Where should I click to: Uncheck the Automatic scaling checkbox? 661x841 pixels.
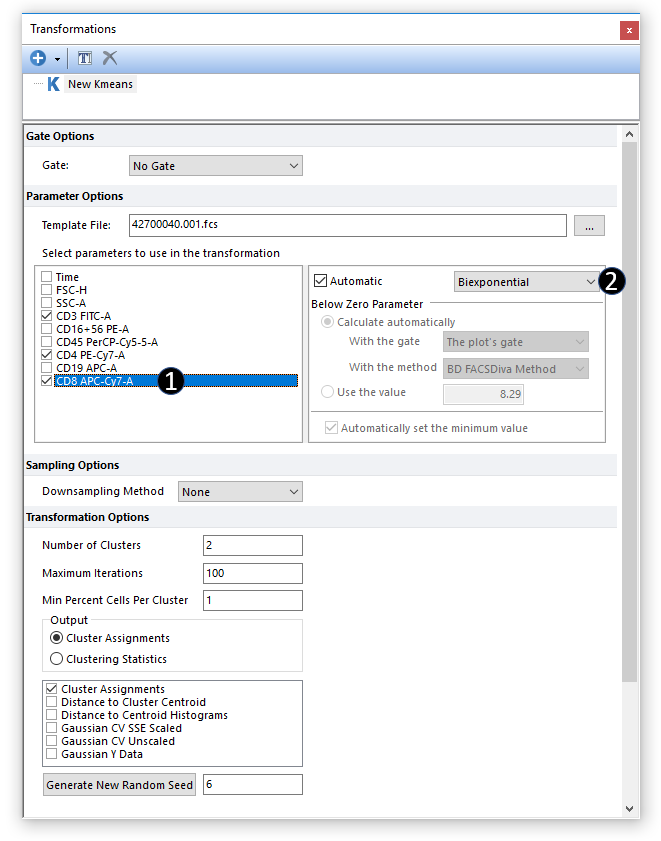(321, 282)
